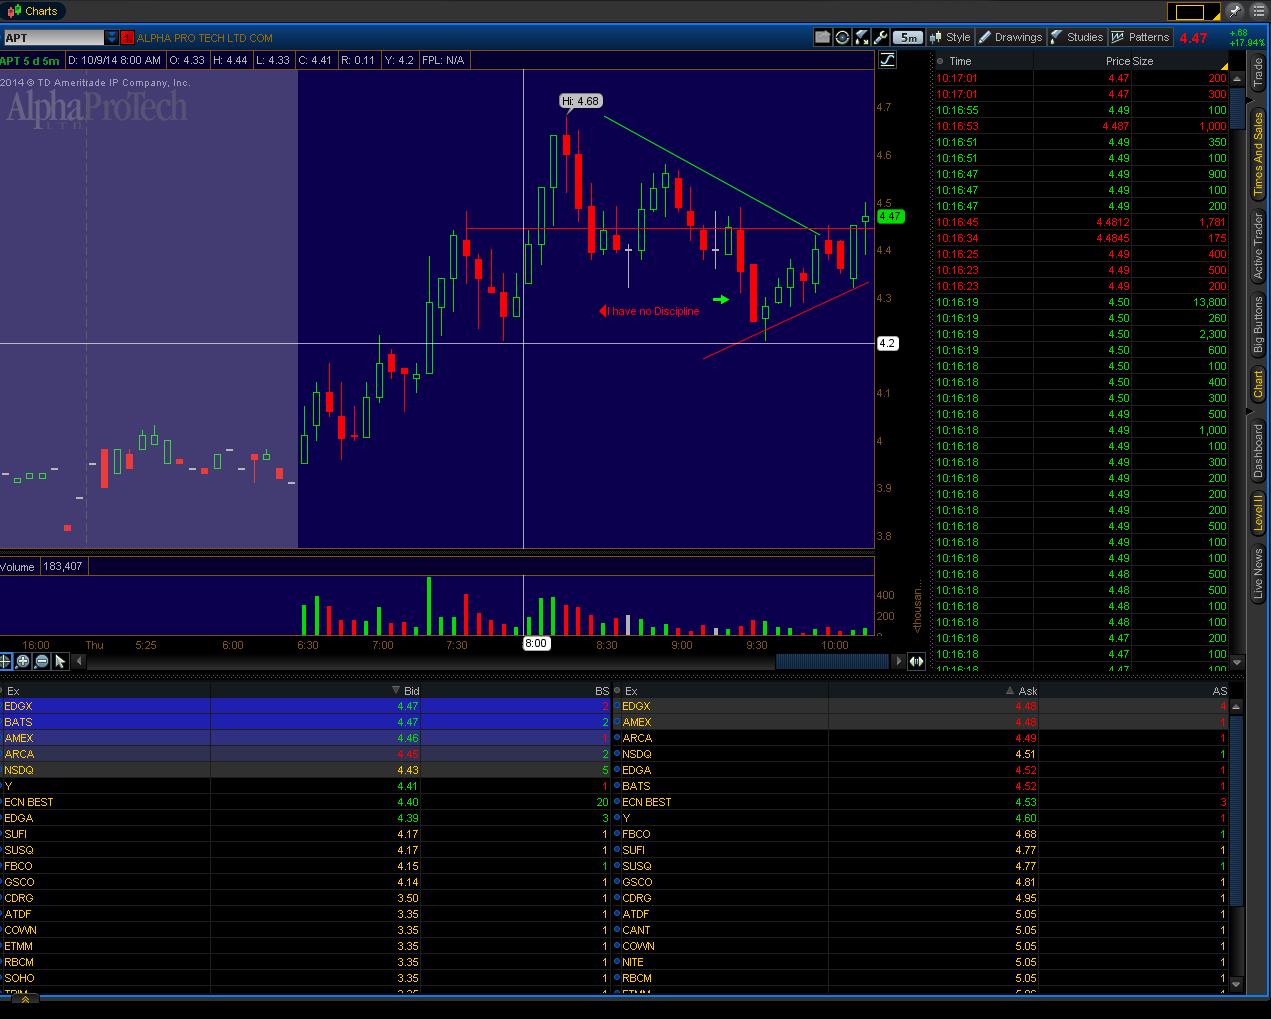The height and width of the screenshot is (1019, 1271).
Task: Click the expand time axis icon
Action: click(916, 661)
